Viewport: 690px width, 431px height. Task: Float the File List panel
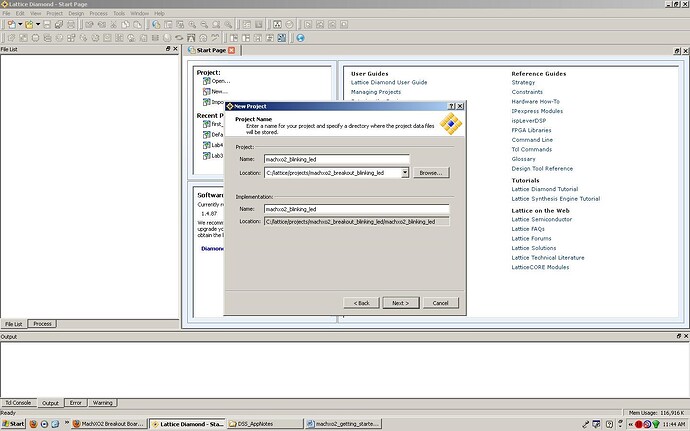[x=168, y=49]
